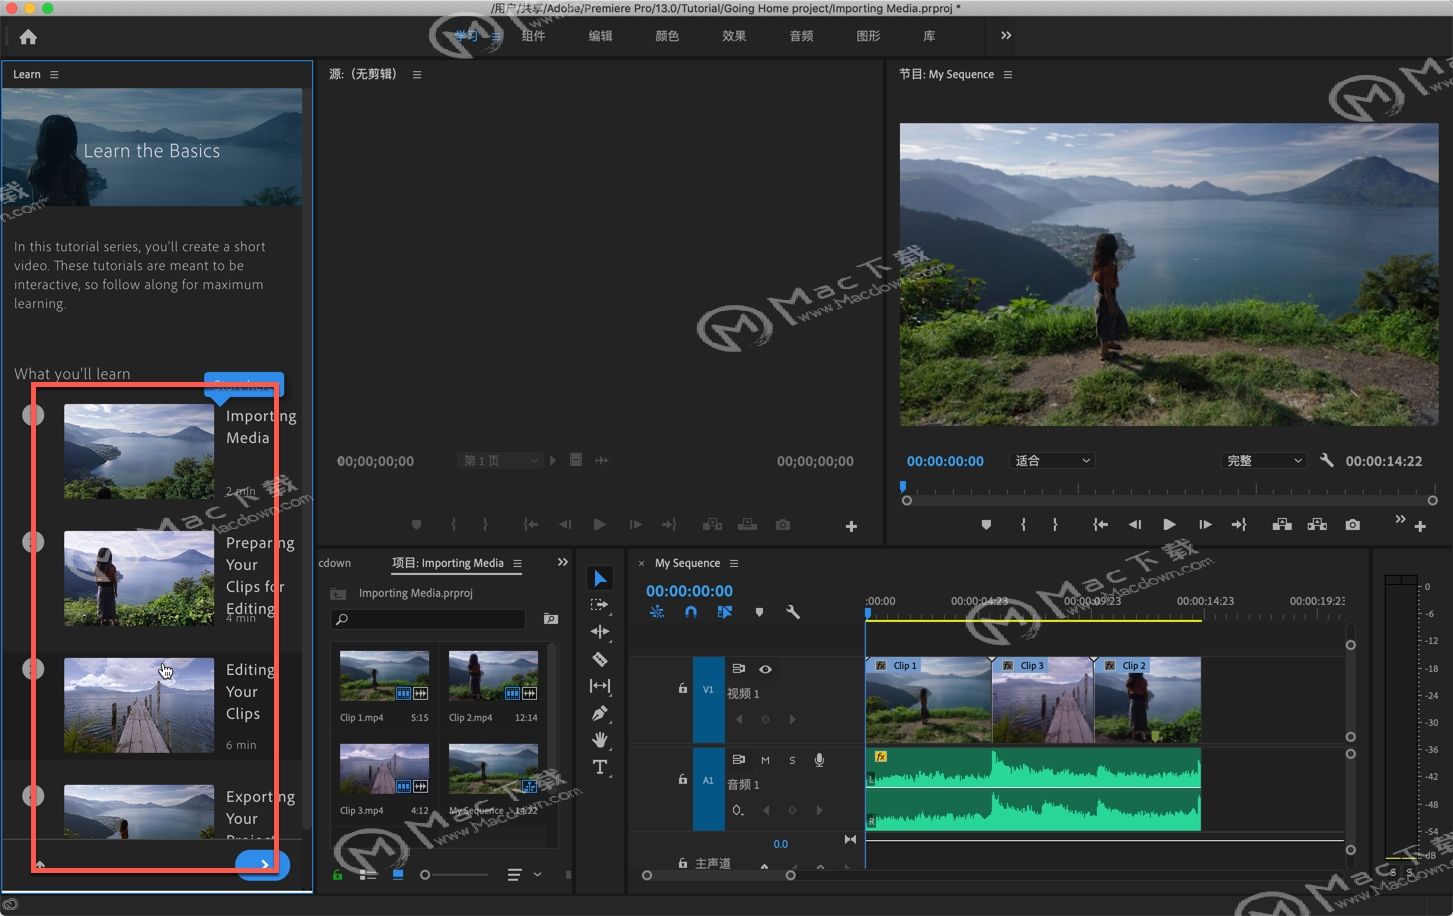Select the Selection arrow tool

[600, 578]
